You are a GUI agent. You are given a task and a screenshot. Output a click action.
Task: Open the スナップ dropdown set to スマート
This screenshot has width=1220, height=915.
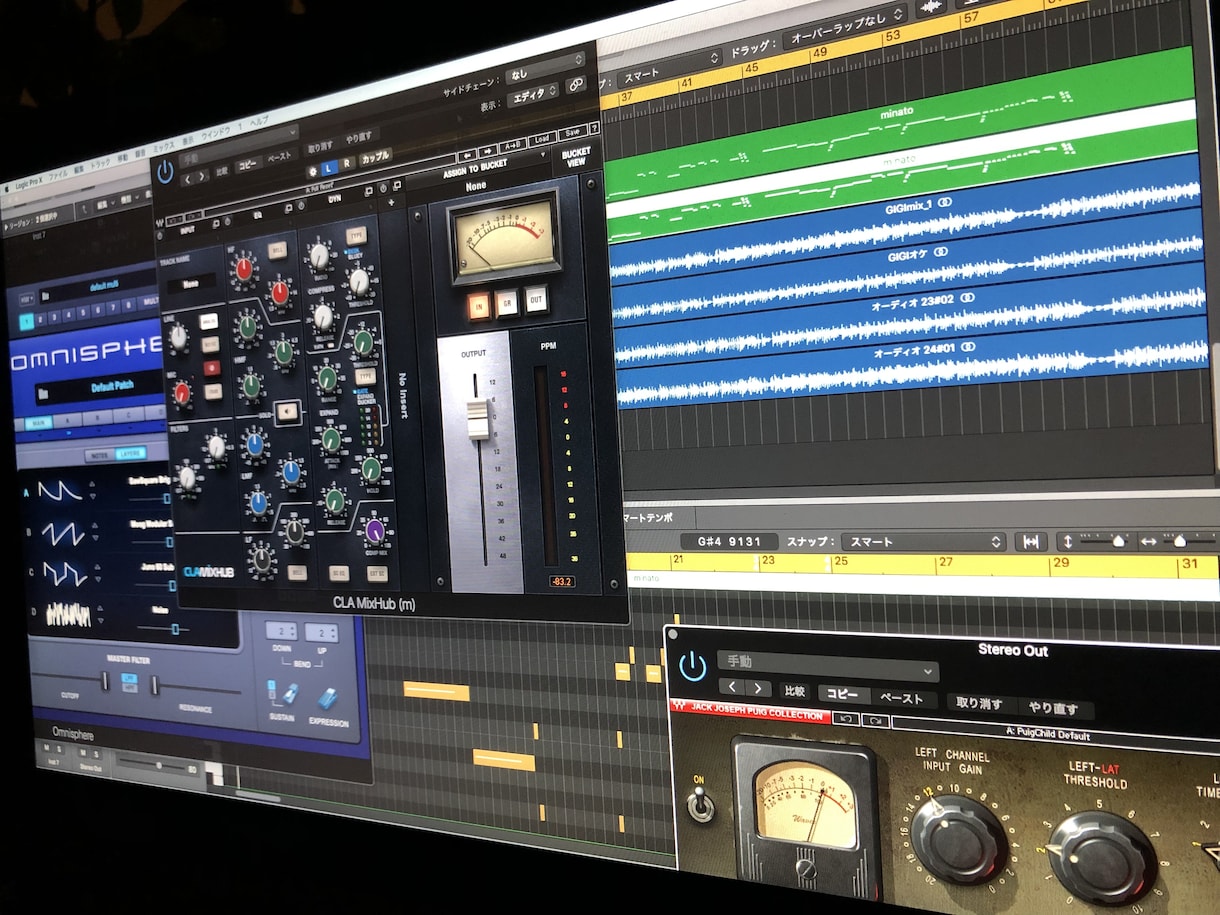pos(922,541)
